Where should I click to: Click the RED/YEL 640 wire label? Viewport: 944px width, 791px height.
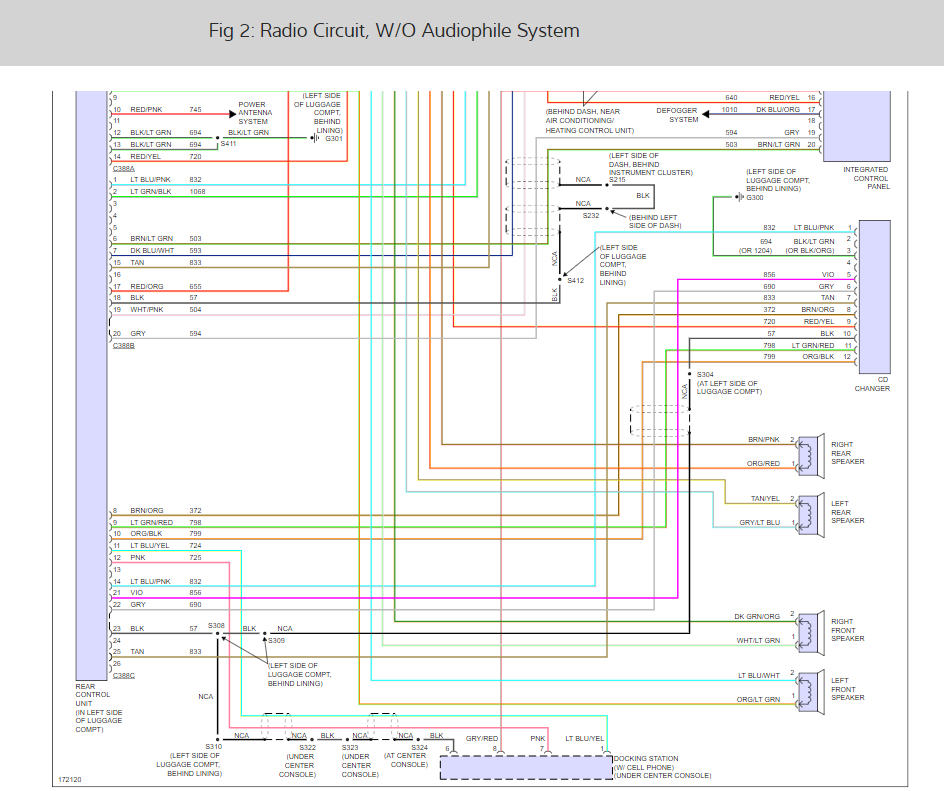[x=762, y=98]
